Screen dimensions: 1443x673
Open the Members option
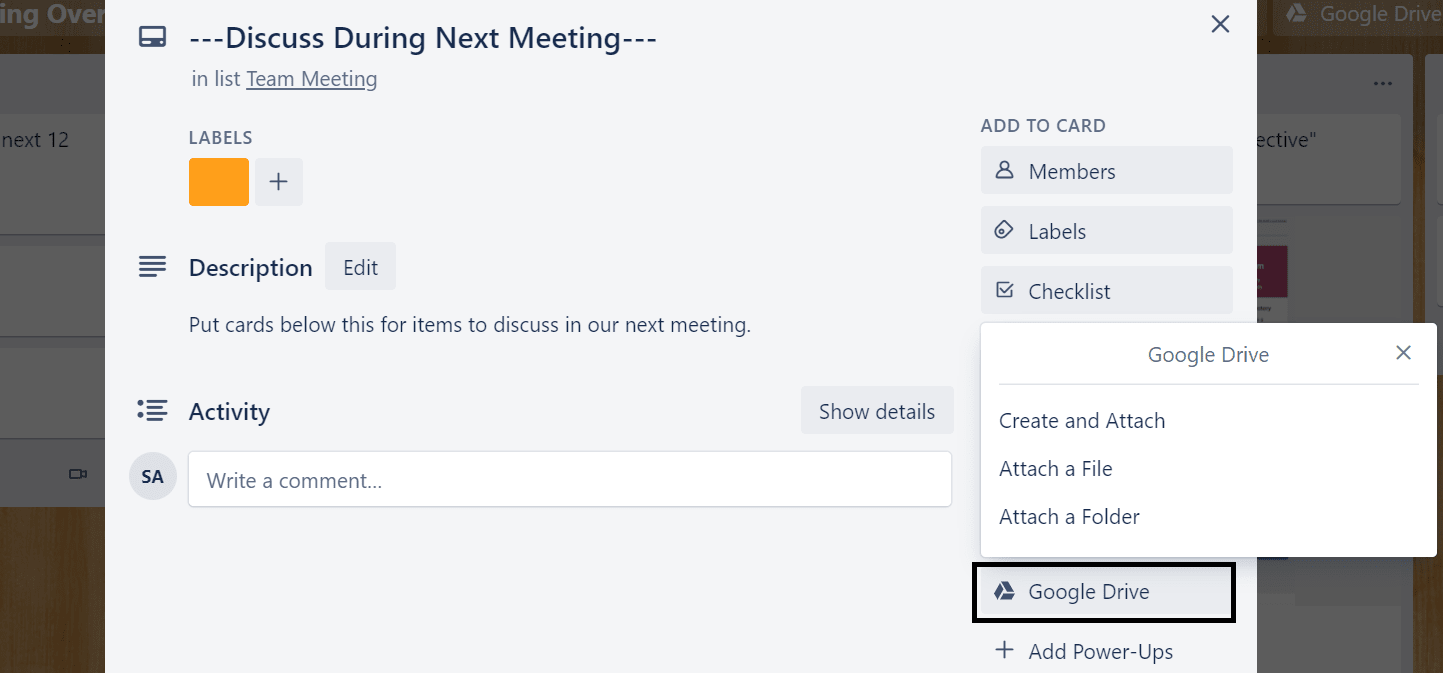pyautogui.click(x=1107, y=171)
